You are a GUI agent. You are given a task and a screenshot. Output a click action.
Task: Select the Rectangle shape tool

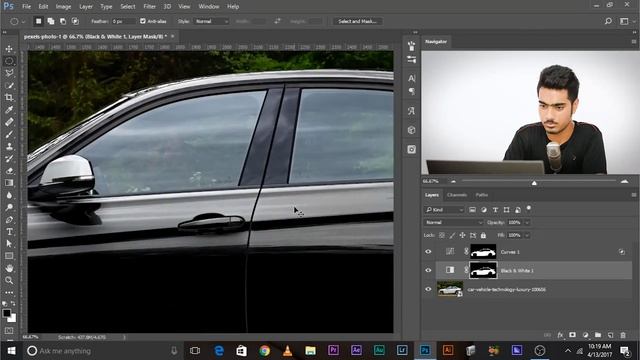(x=9, y=256)
